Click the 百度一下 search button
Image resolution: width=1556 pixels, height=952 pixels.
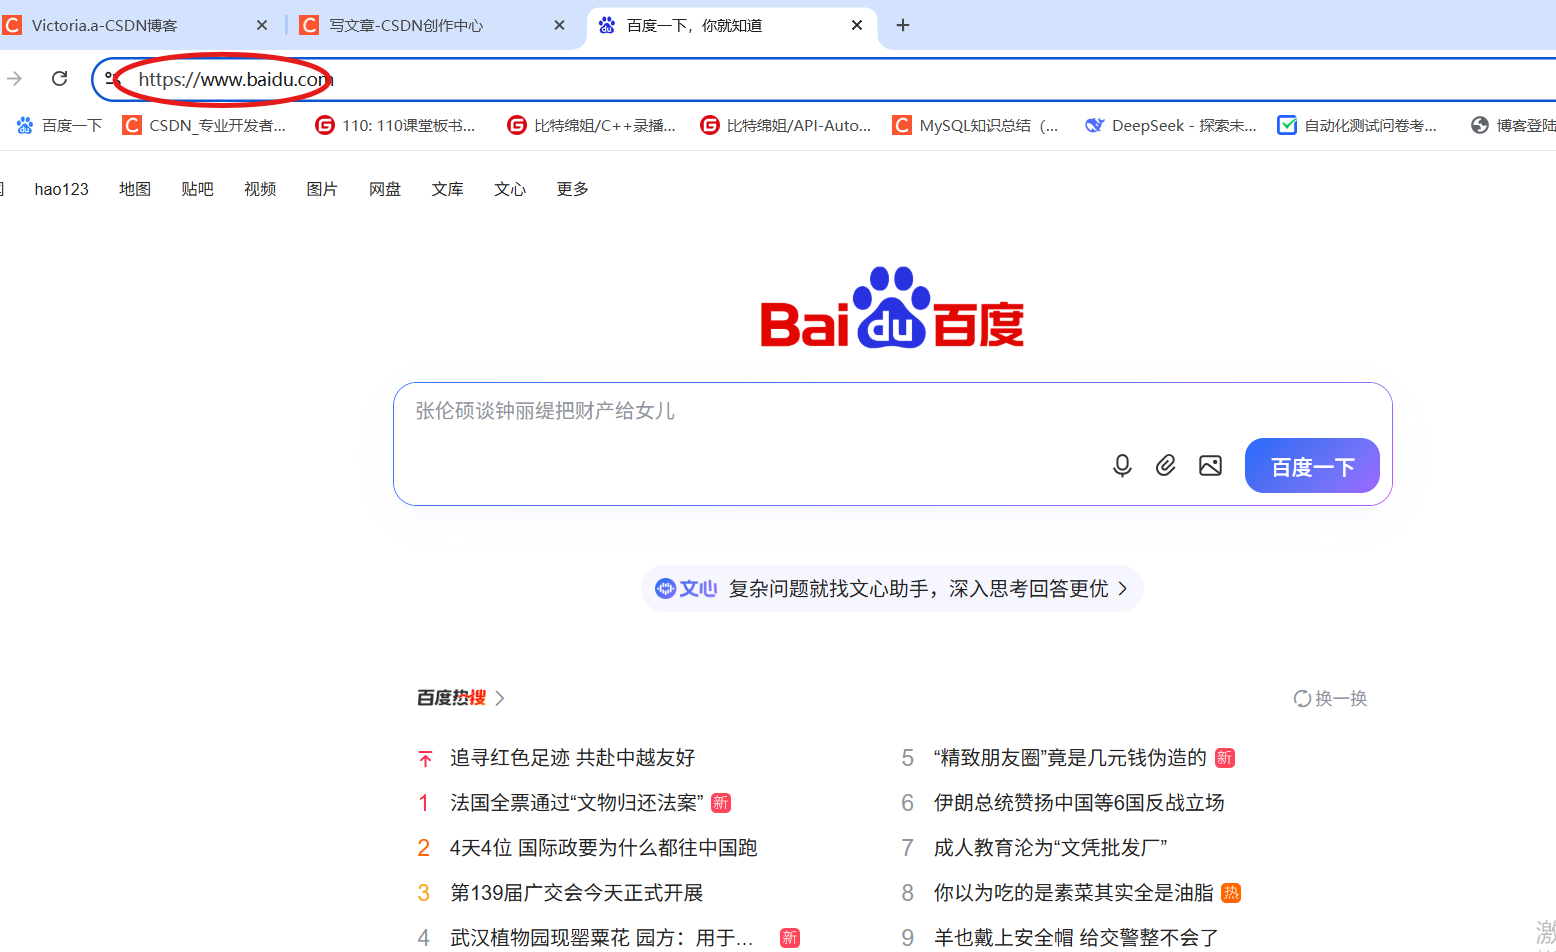click(1312, 466)
